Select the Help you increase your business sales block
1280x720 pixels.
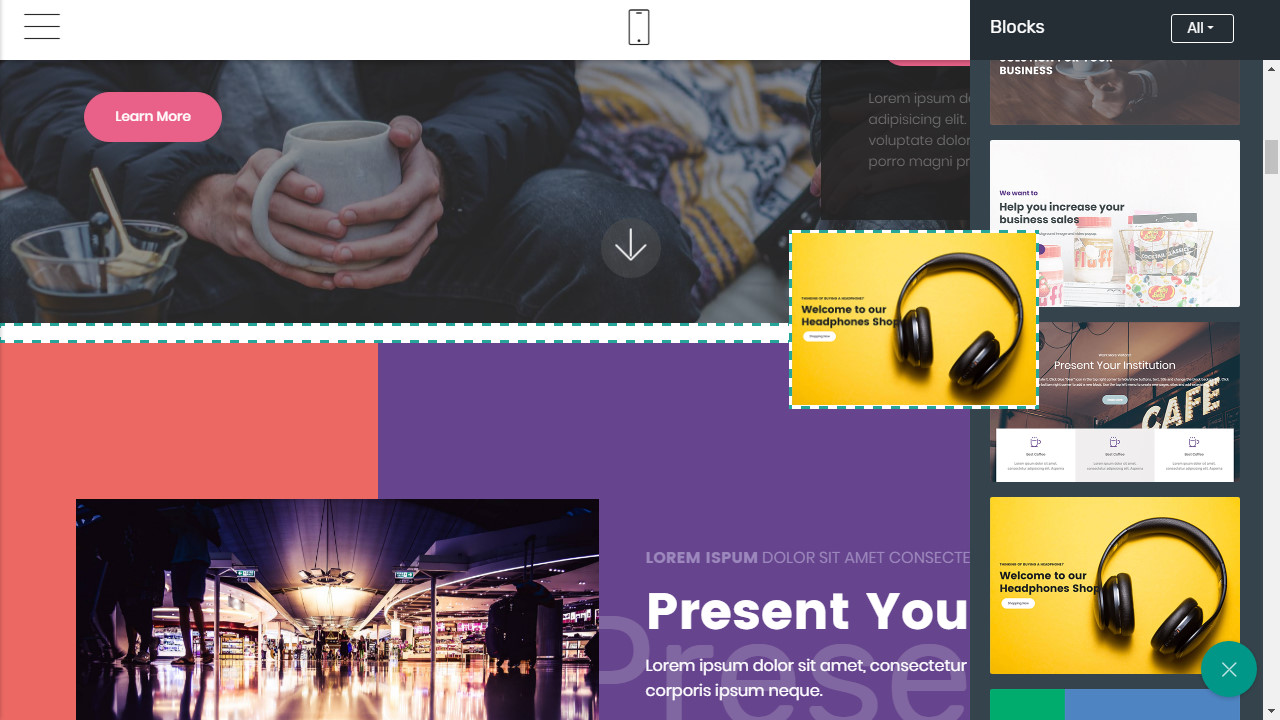pyautogui.click(x=1115, y=223)
